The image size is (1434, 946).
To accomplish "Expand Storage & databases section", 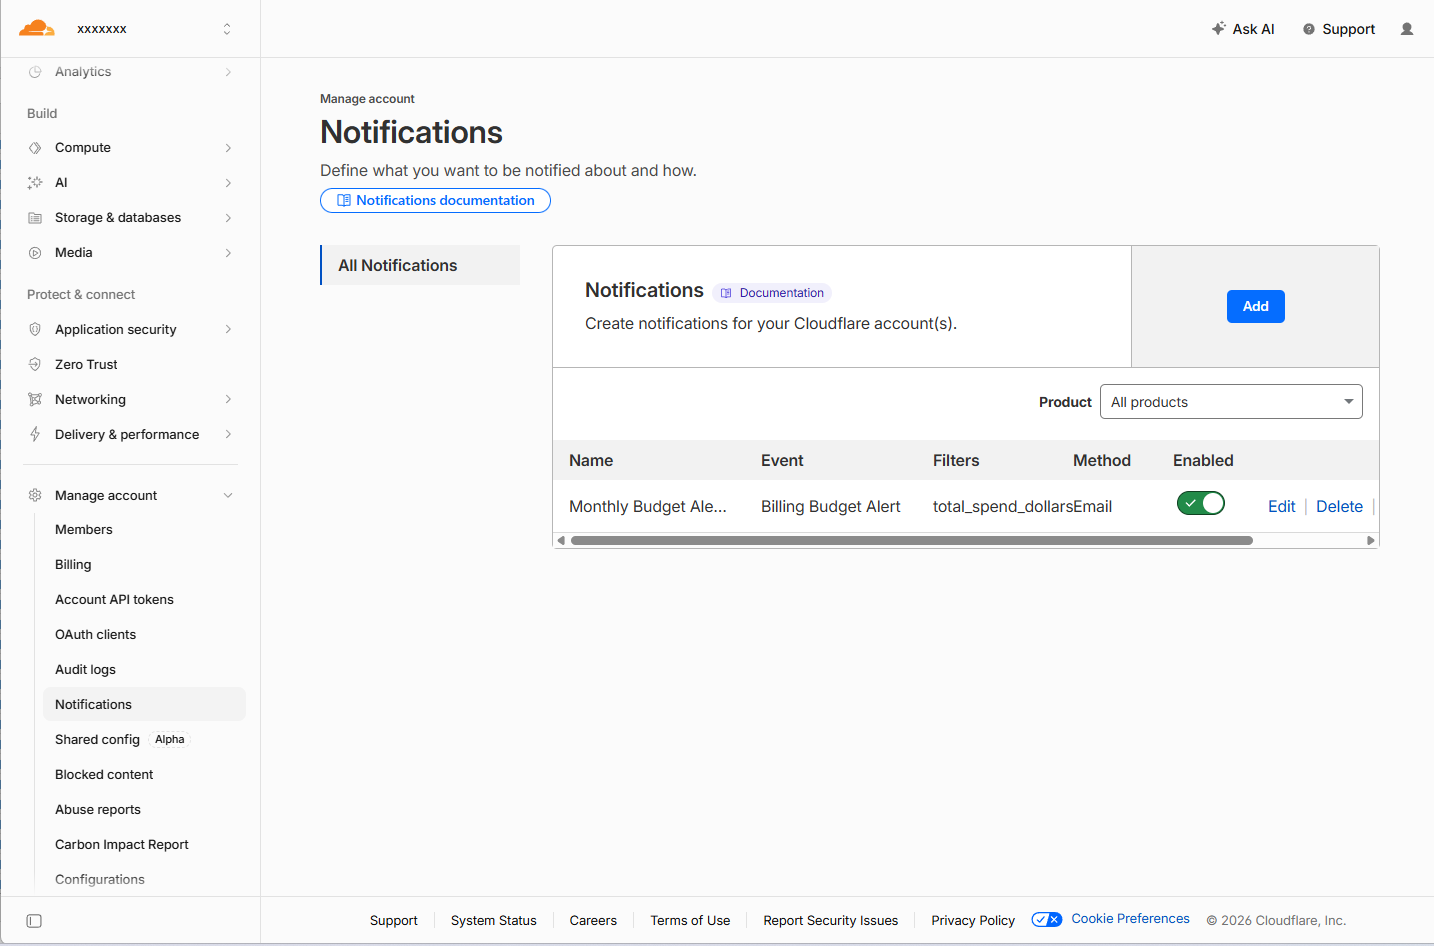I will (x=228, y=218).
